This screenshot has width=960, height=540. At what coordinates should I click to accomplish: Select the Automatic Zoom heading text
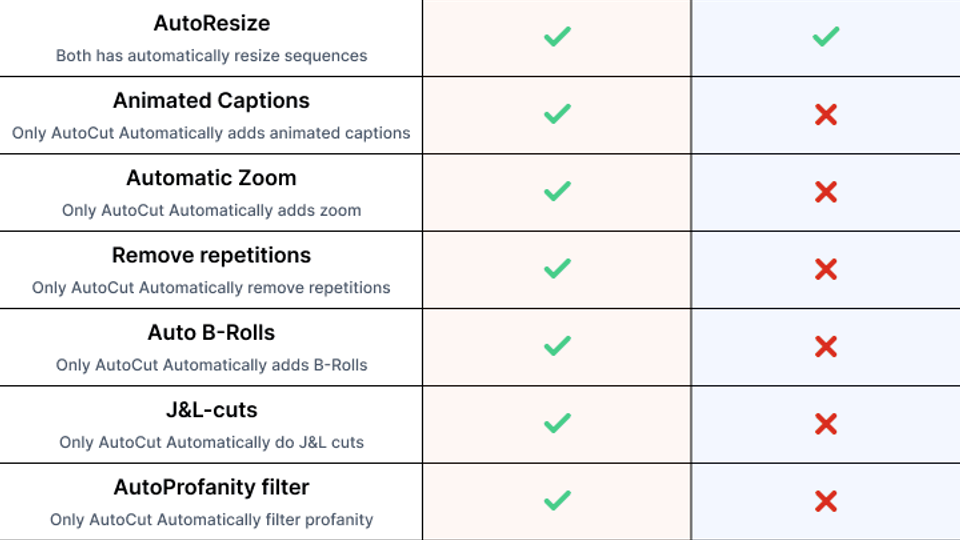click(211, 178)
